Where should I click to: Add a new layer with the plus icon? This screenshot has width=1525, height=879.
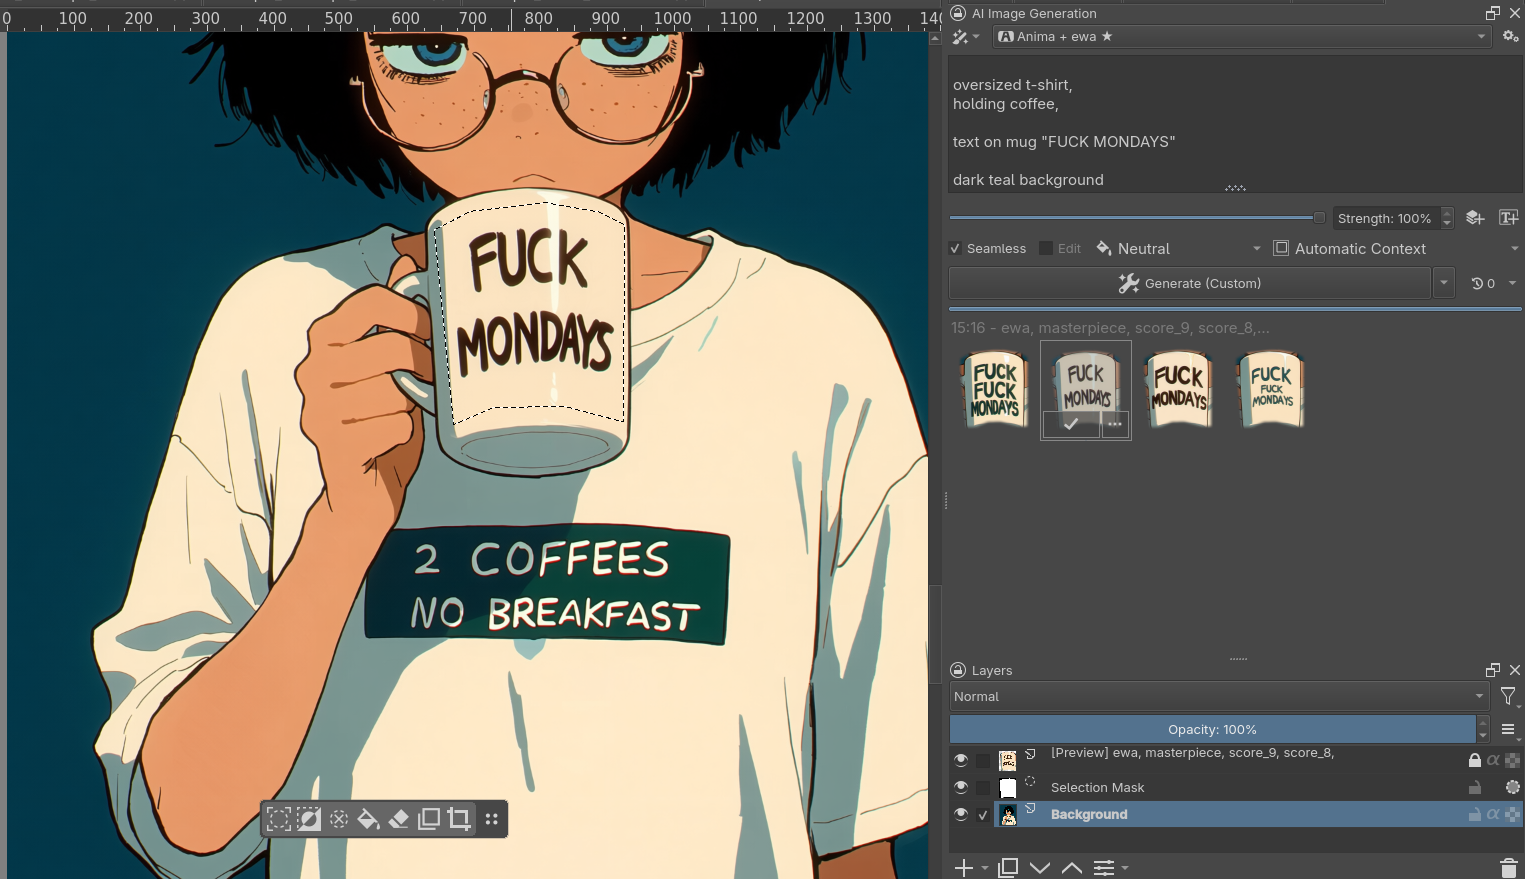964,868
